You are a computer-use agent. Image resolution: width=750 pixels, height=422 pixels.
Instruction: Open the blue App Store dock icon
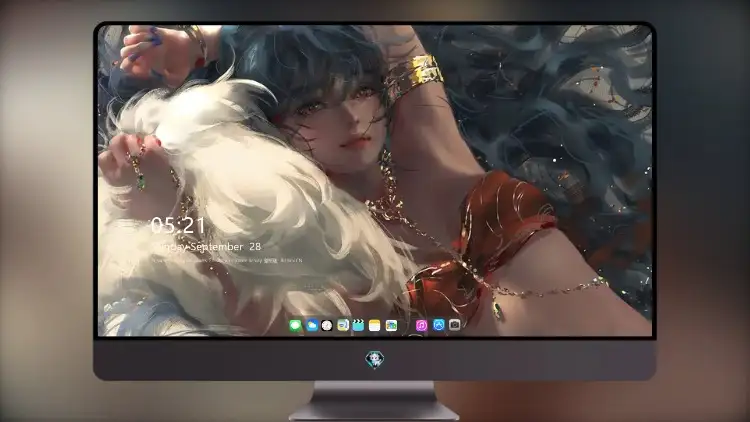439,325
